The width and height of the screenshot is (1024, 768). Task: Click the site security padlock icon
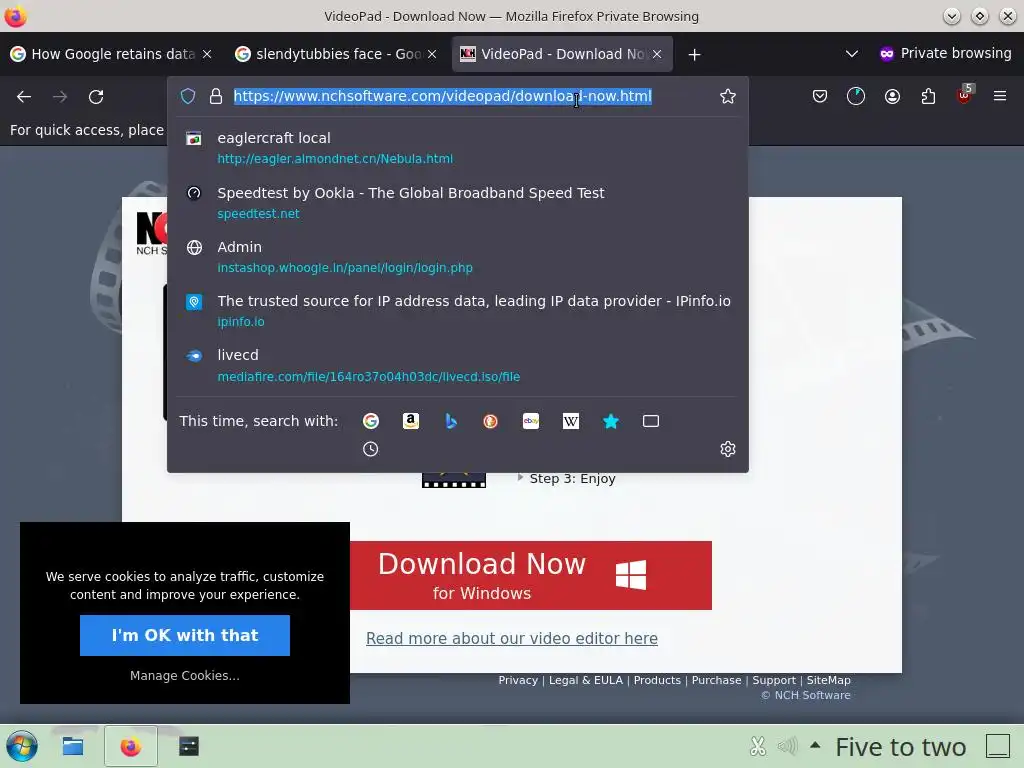216,96
